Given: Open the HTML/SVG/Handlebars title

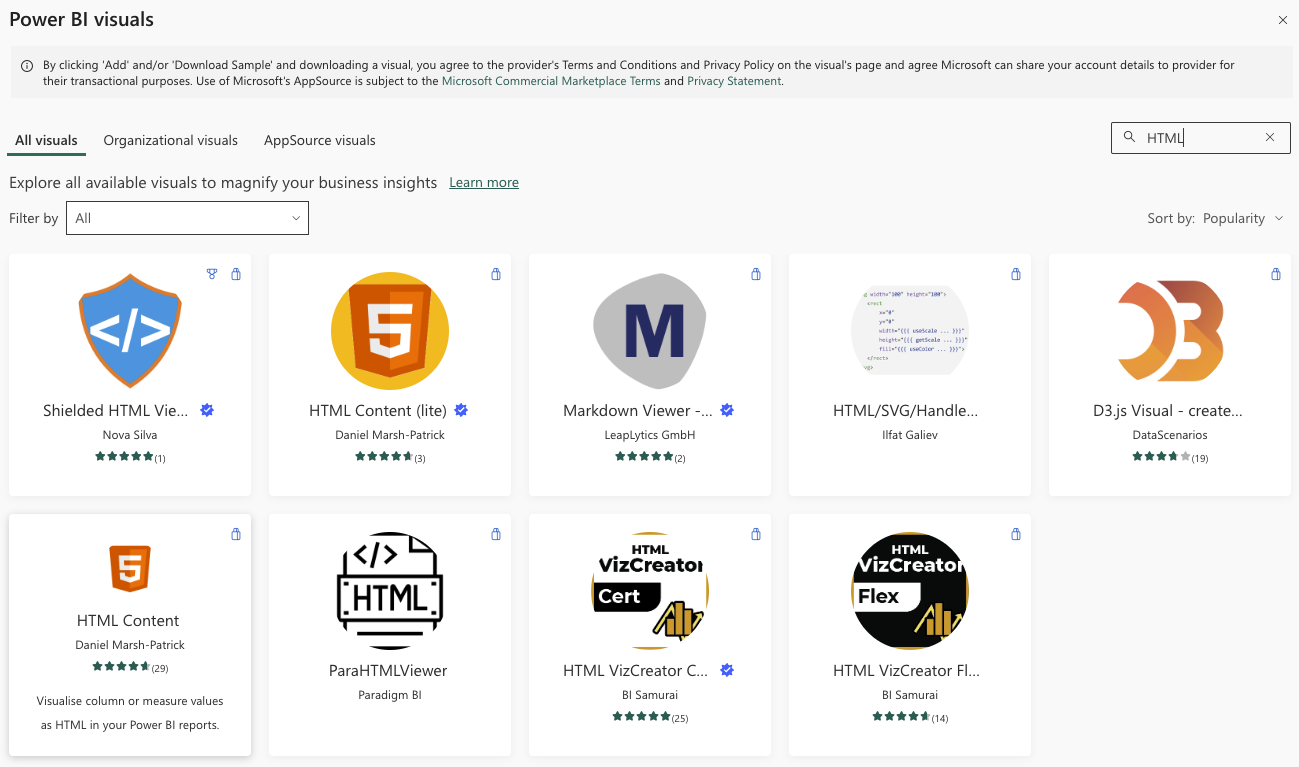Looking at the screenshot, I should pyautogui.click(x=906, y=410).
